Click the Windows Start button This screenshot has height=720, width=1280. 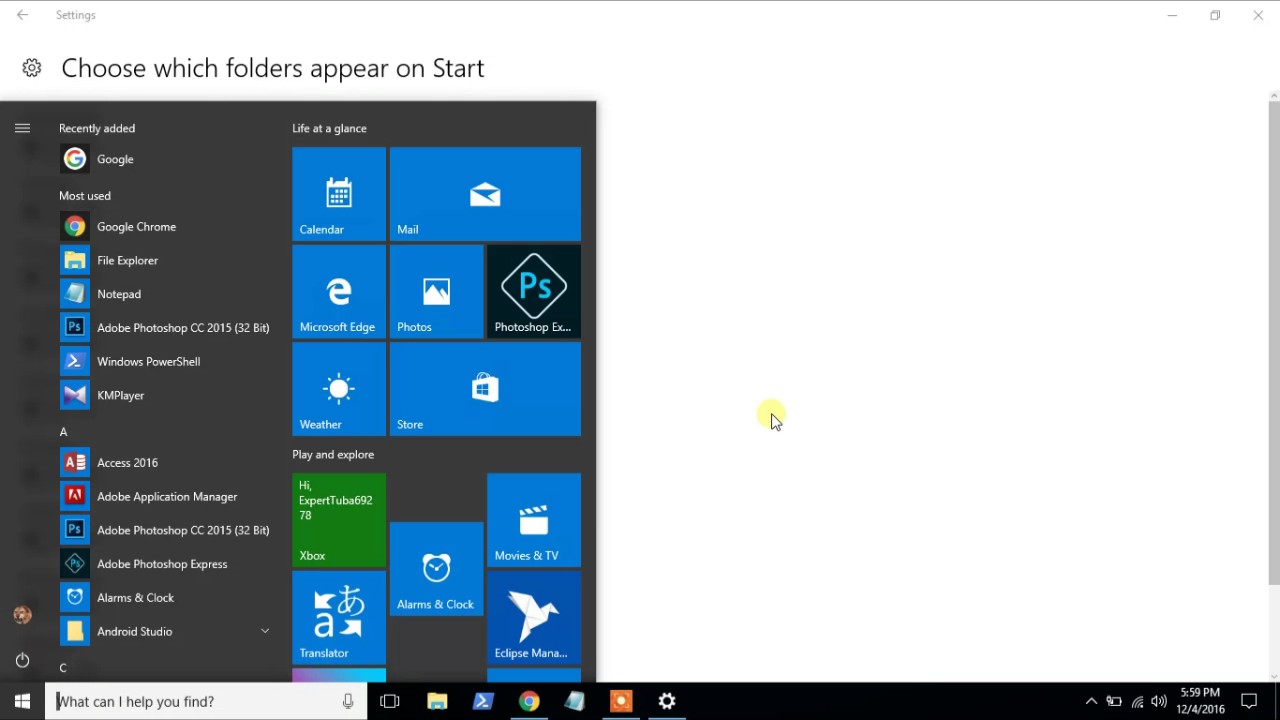pyautogui.click(x=22, y=701)
